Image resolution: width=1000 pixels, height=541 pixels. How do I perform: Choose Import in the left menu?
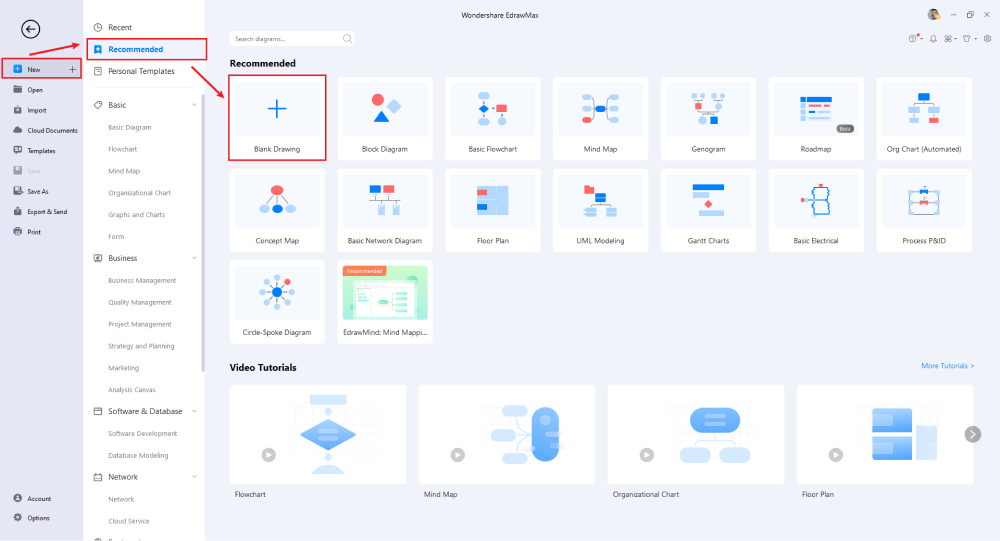pyautogui.click(x=36, y=110)
